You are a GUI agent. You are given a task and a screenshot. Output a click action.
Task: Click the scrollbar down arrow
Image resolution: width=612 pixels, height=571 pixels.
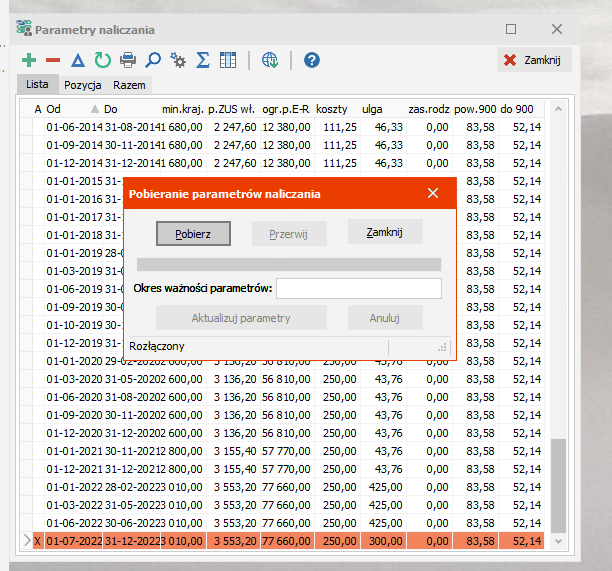click(x=559, y=541)
